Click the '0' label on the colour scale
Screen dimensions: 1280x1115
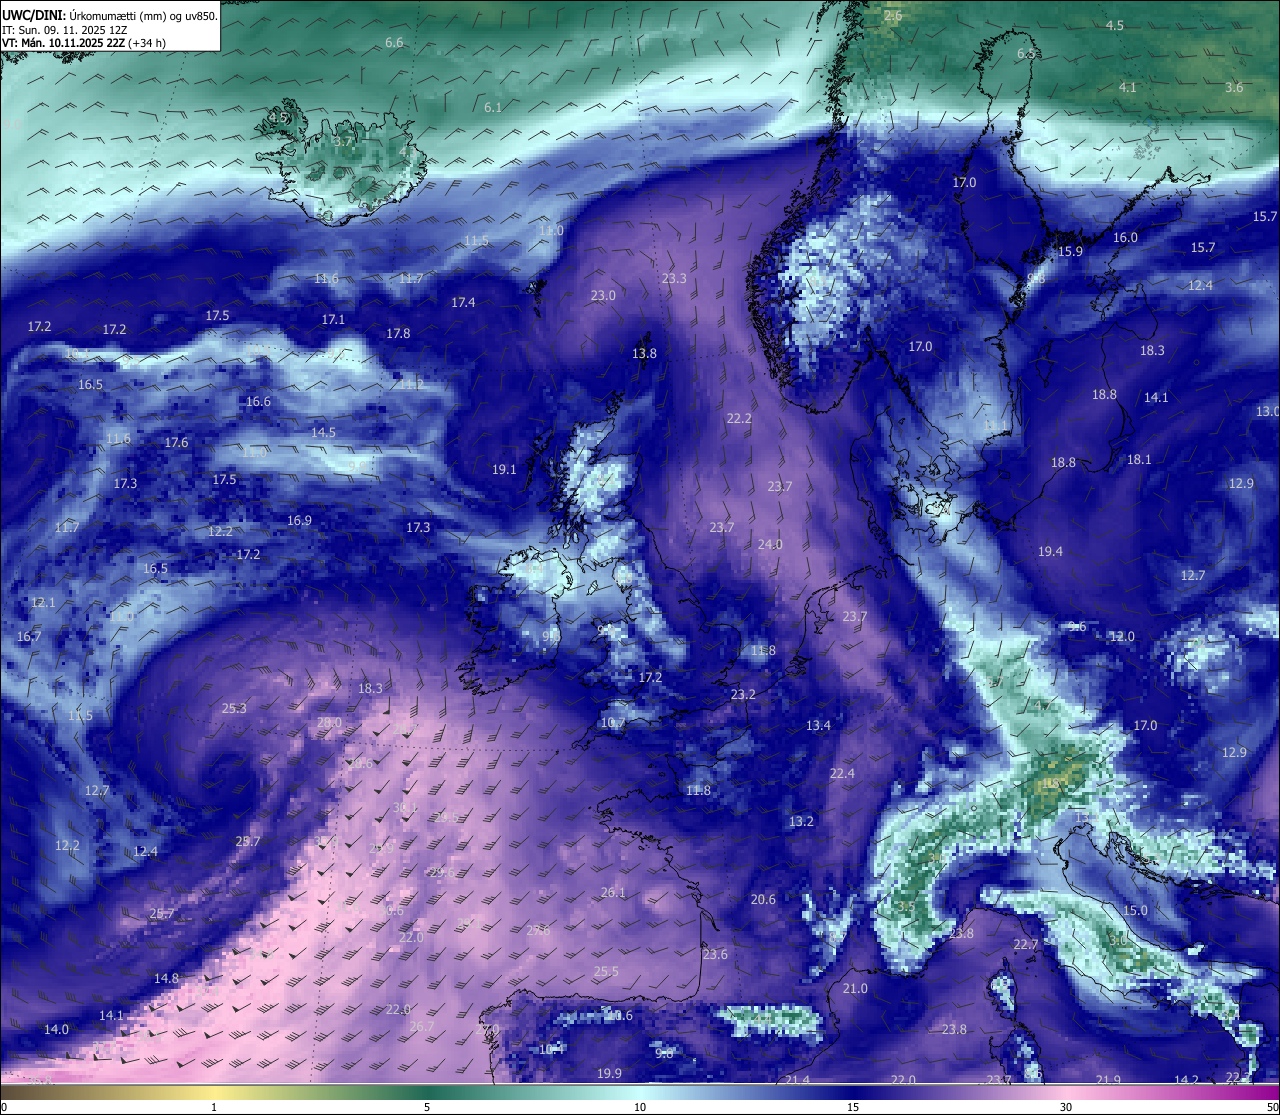(x=4, y=1107)
